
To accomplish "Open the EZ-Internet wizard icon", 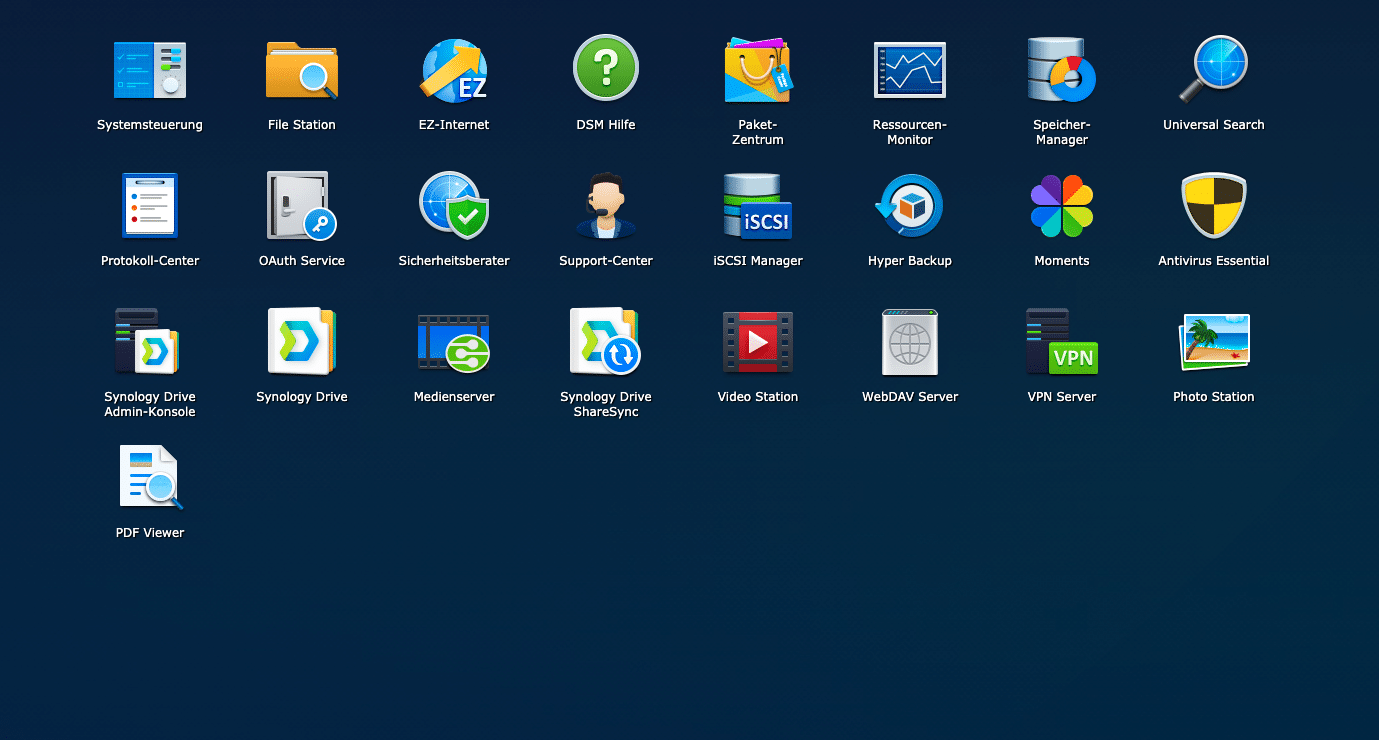I will coord(454,70).
